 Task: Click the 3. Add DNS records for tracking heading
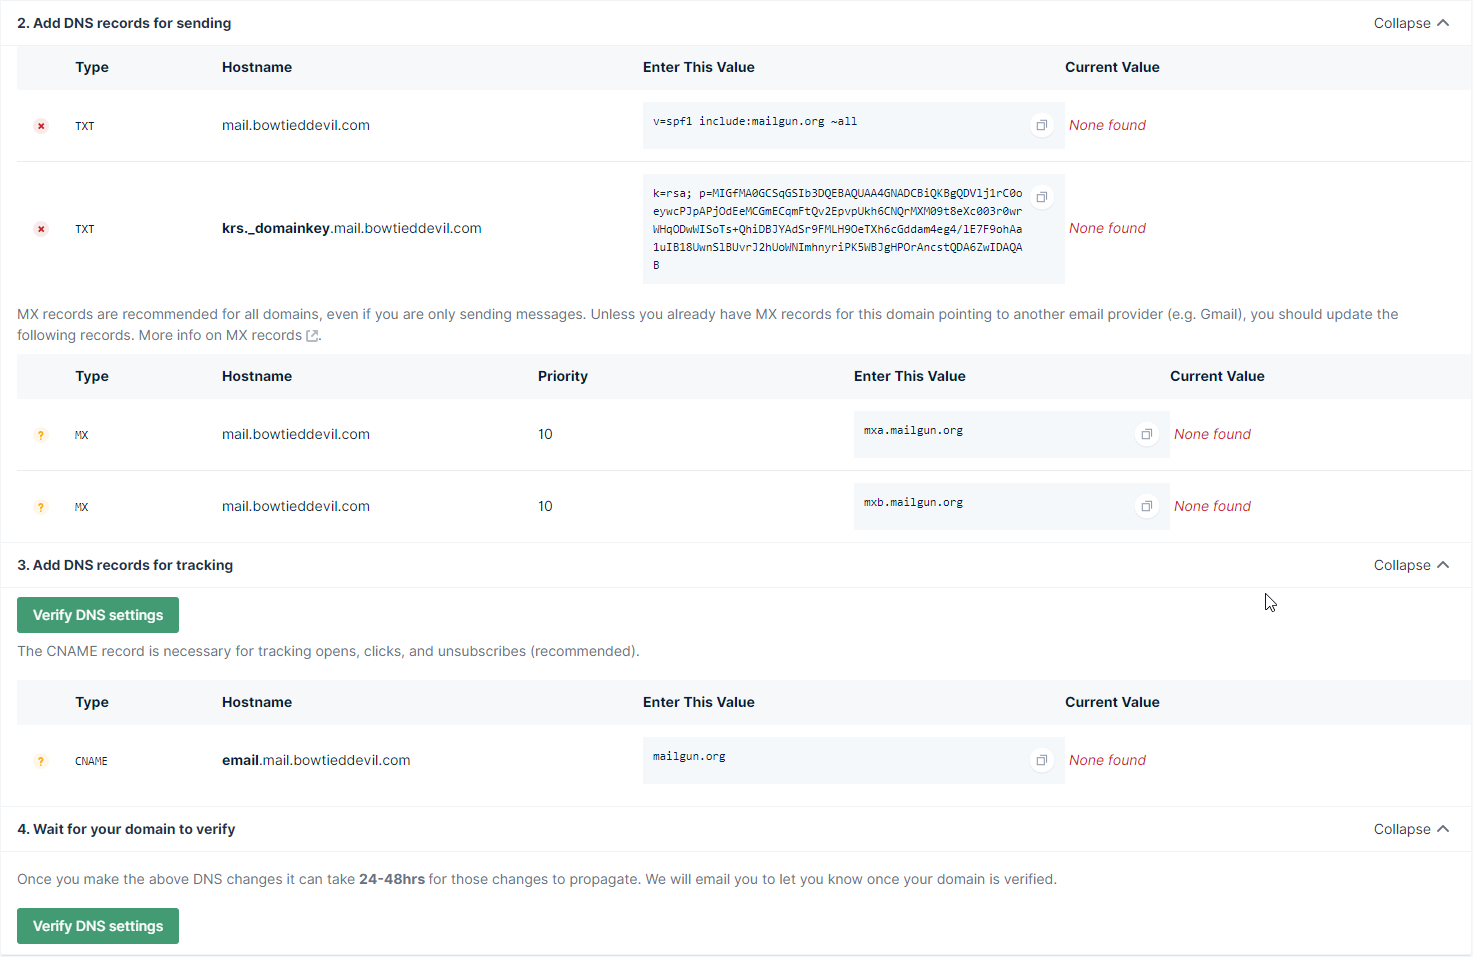pyautogui.click(x=125, y=565)
